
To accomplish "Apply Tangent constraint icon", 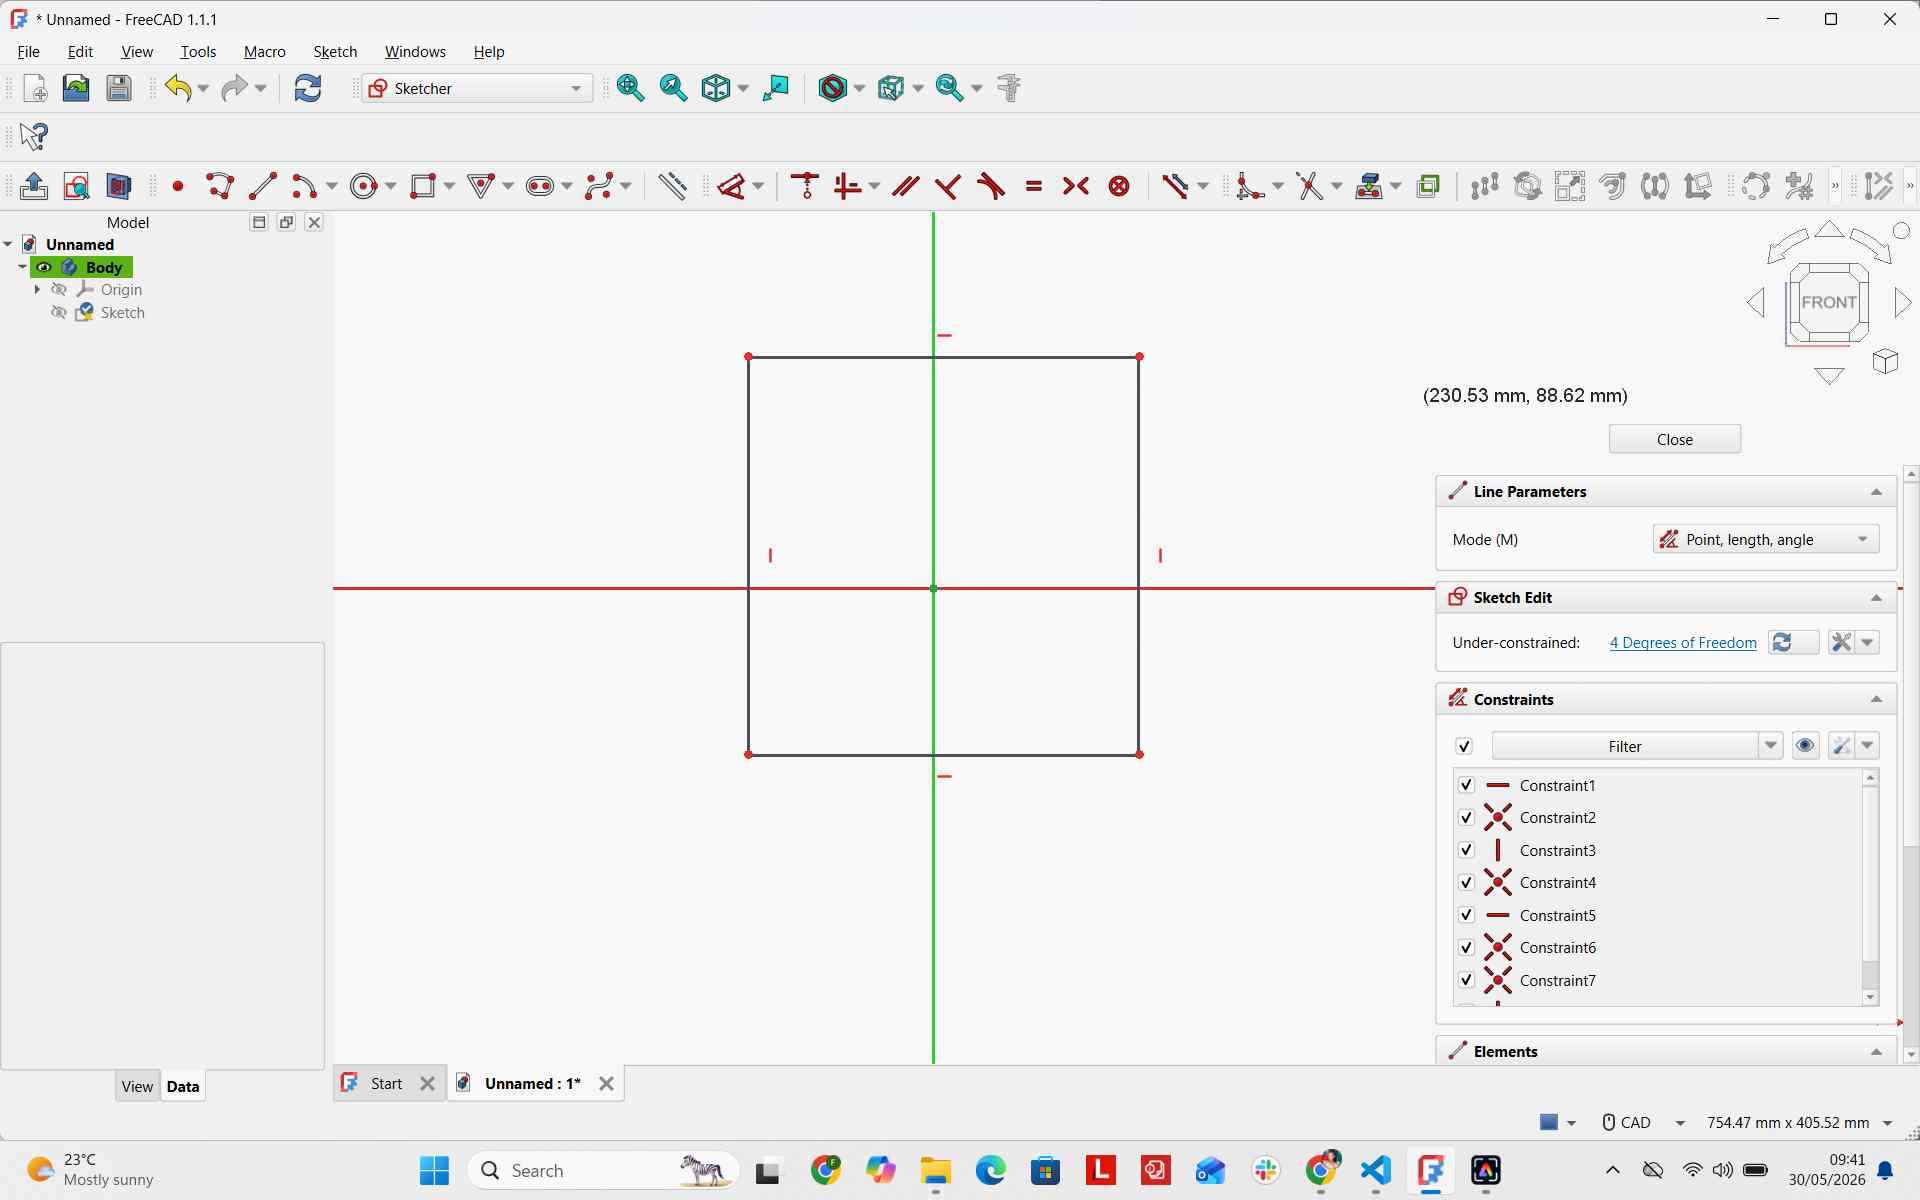I will 991,186.
